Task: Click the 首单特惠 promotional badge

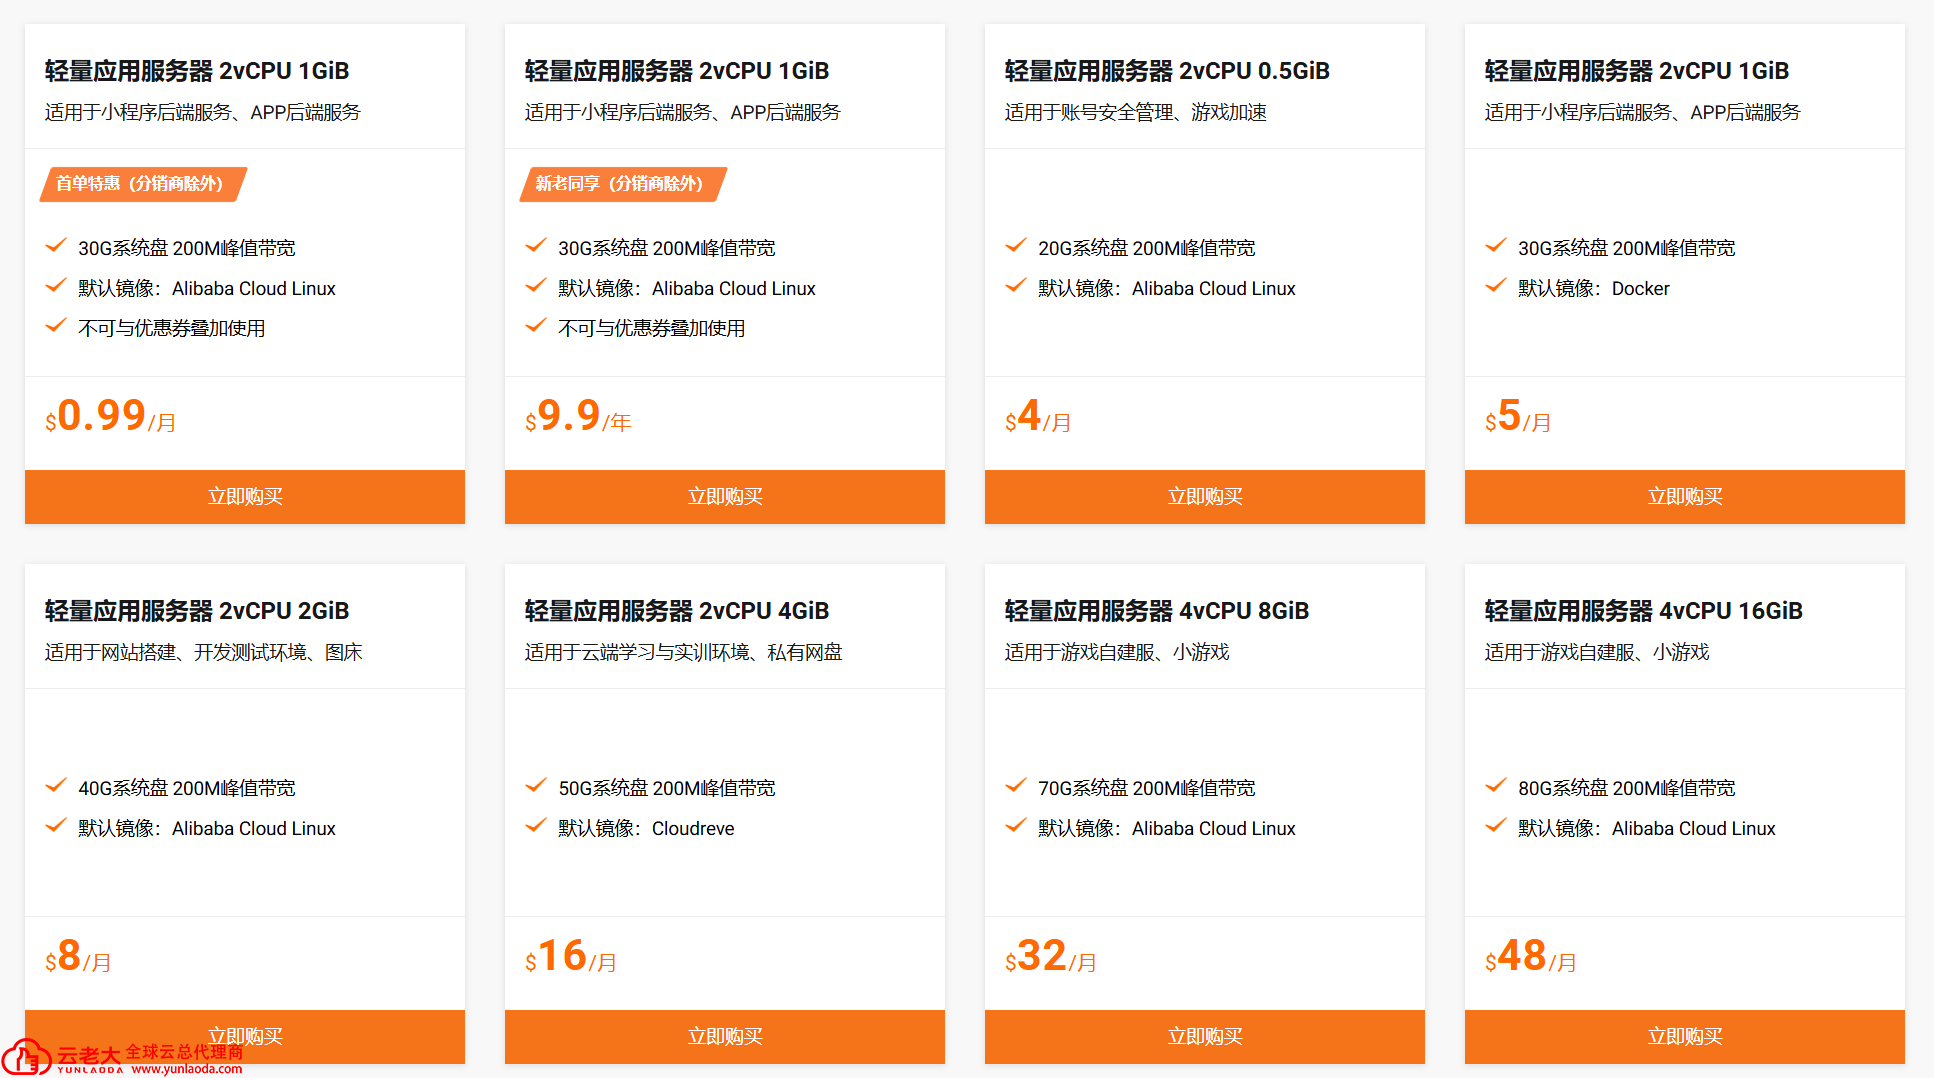Action: [x=141, y=184]
